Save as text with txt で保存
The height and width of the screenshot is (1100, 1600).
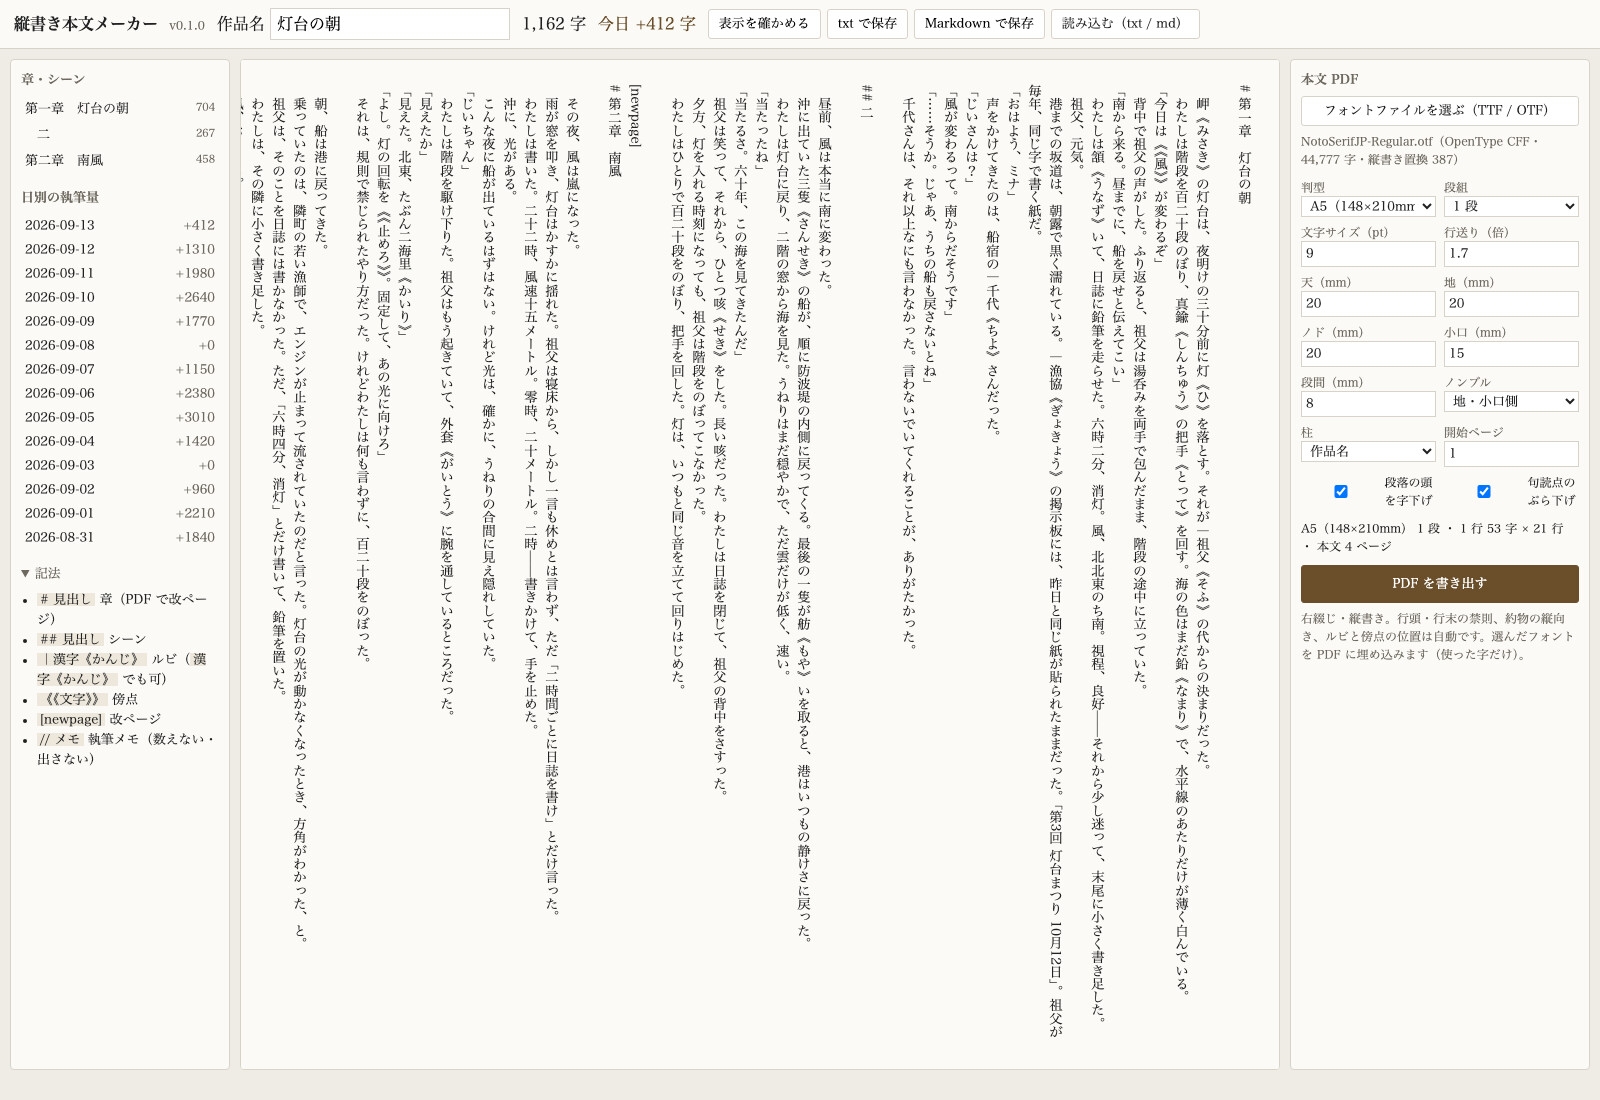click(x=867, y=23)
